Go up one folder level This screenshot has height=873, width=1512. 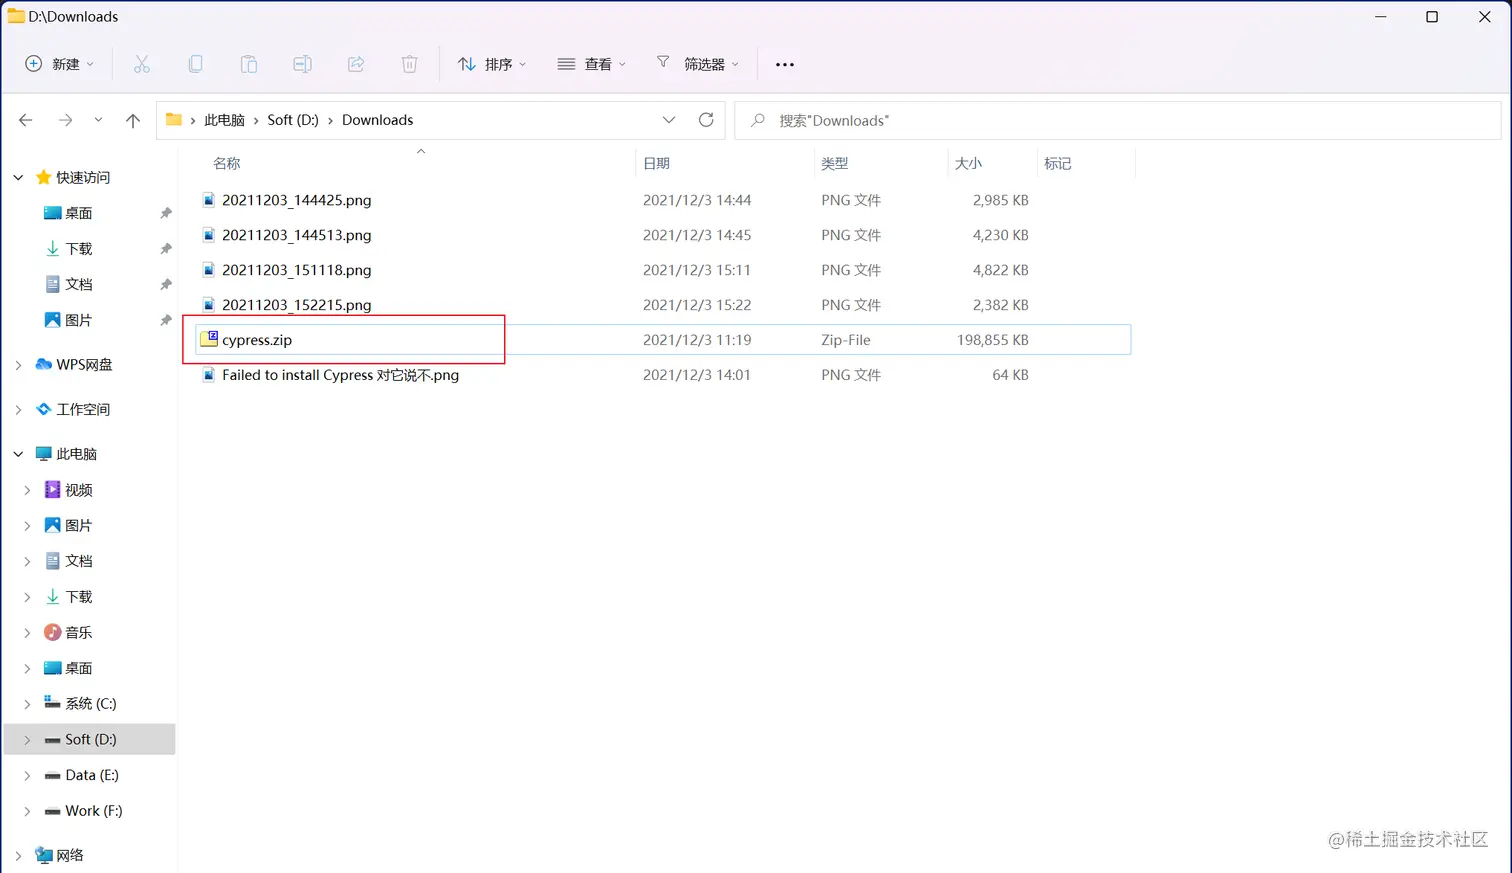133,120
